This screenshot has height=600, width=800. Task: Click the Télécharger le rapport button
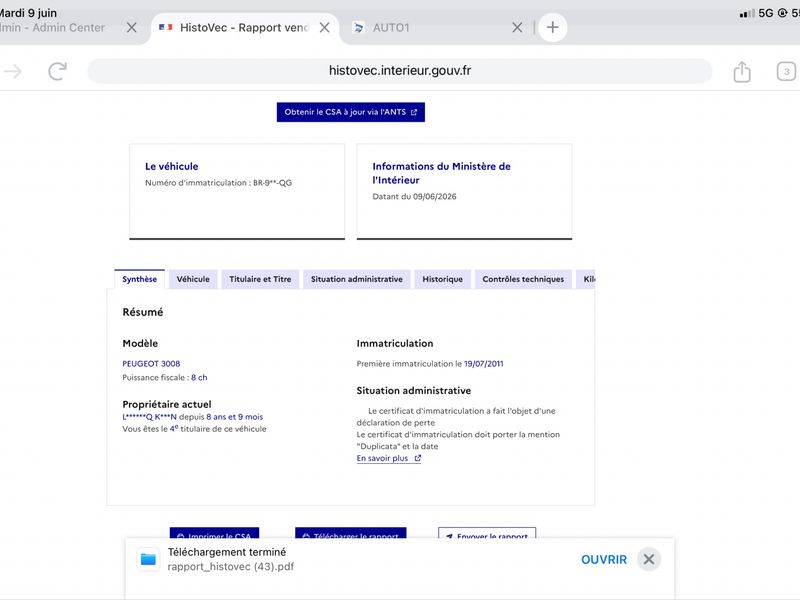pos(351,533)
